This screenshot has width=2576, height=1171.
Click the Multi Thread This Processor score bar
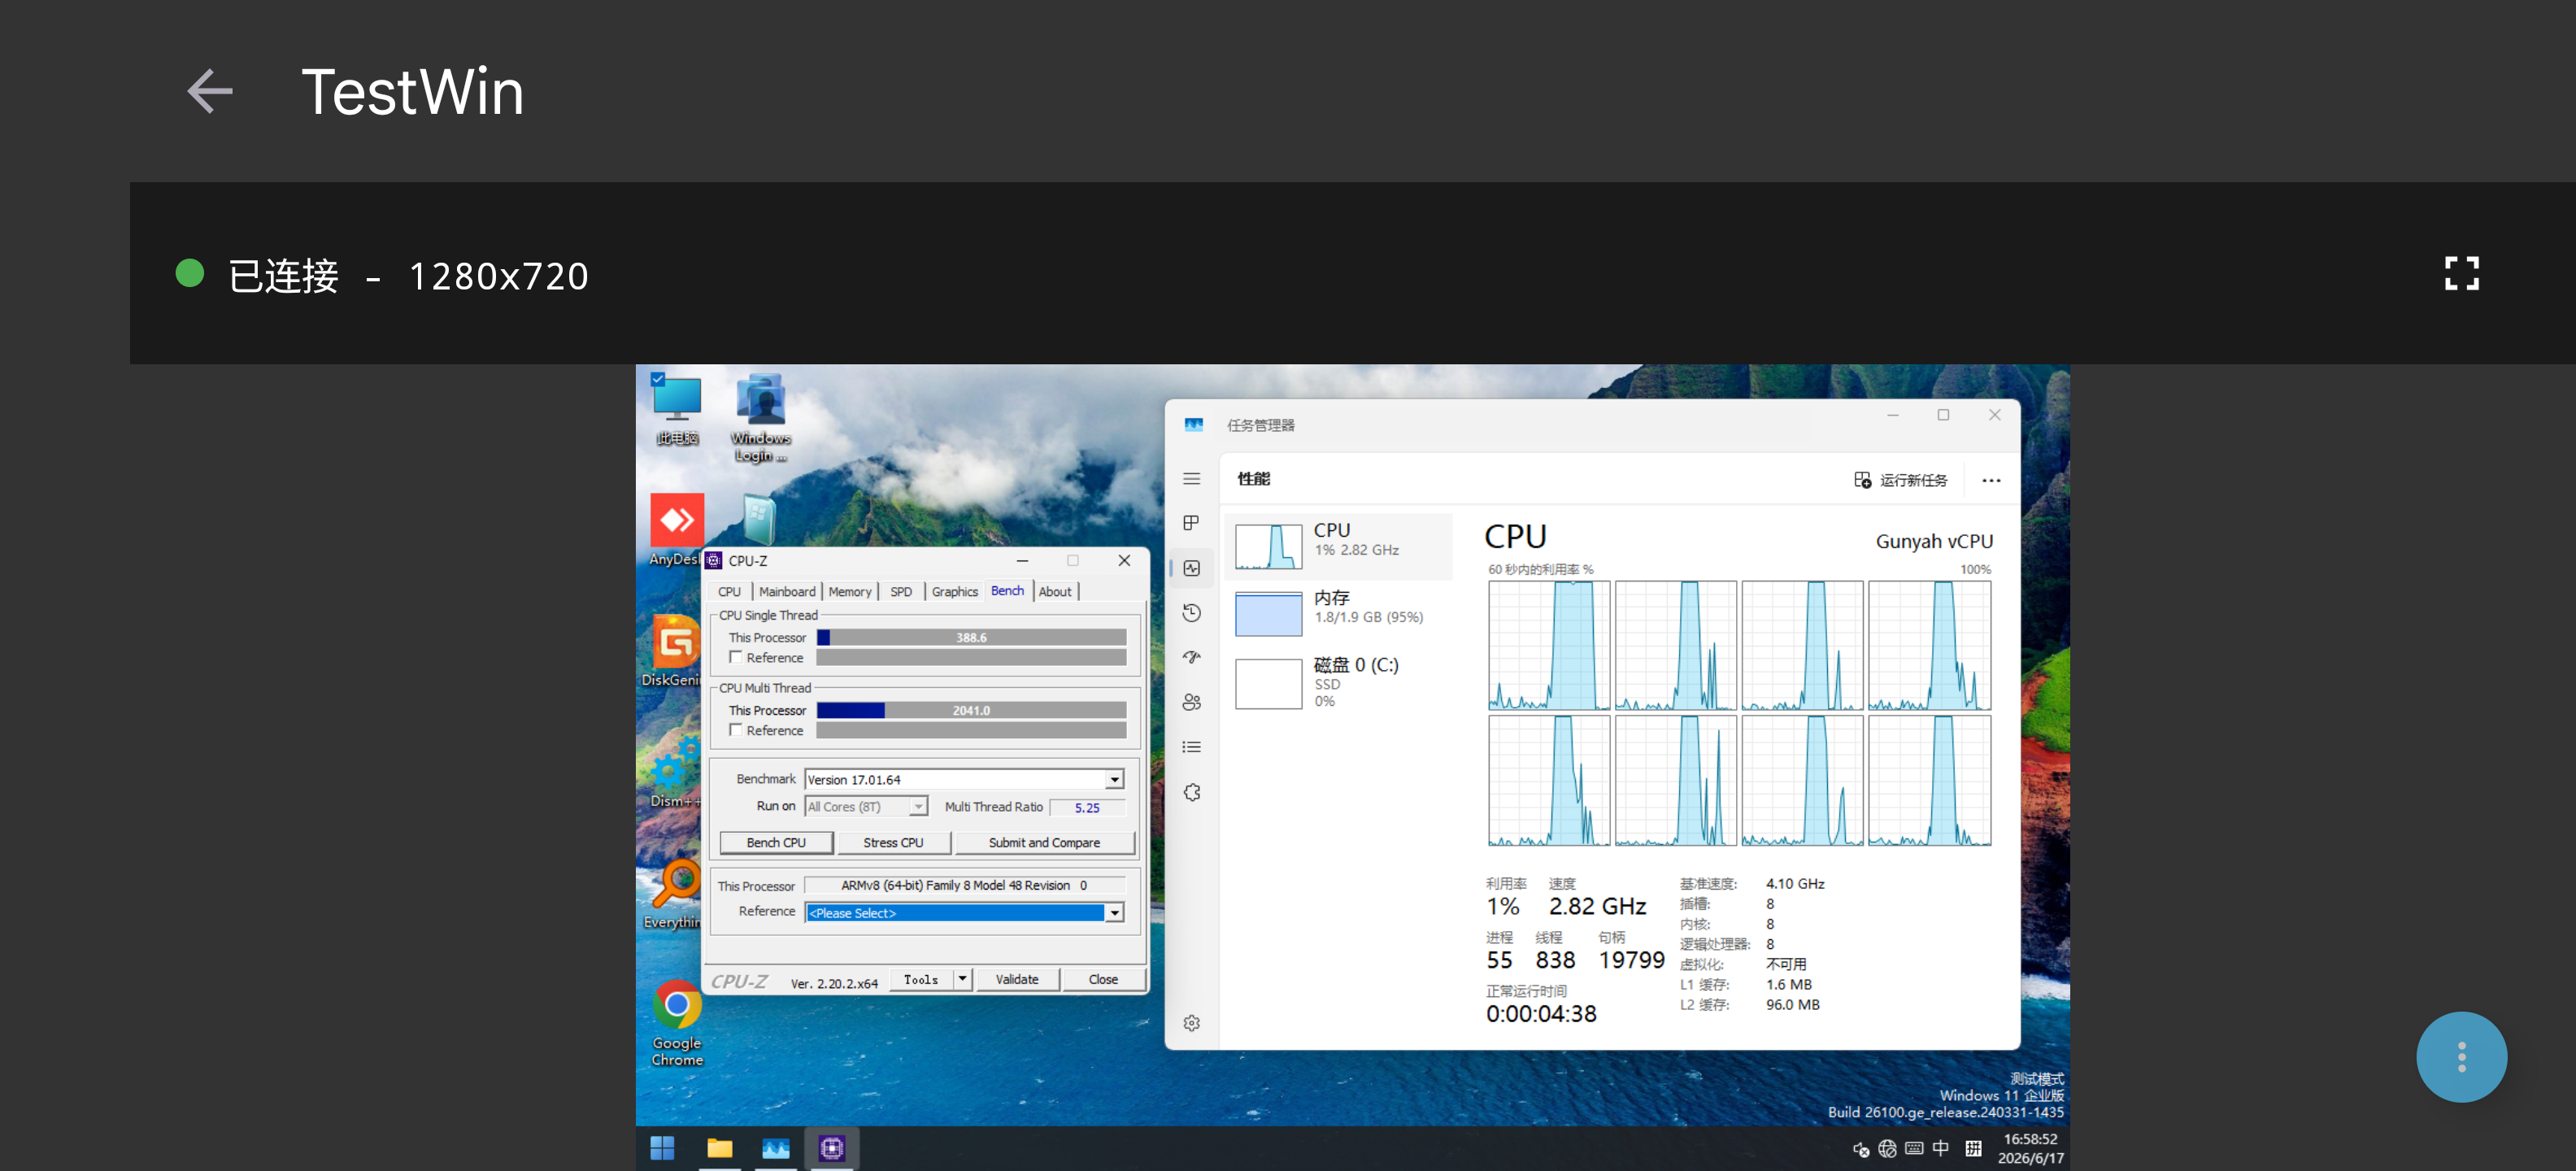coord(971,710)
